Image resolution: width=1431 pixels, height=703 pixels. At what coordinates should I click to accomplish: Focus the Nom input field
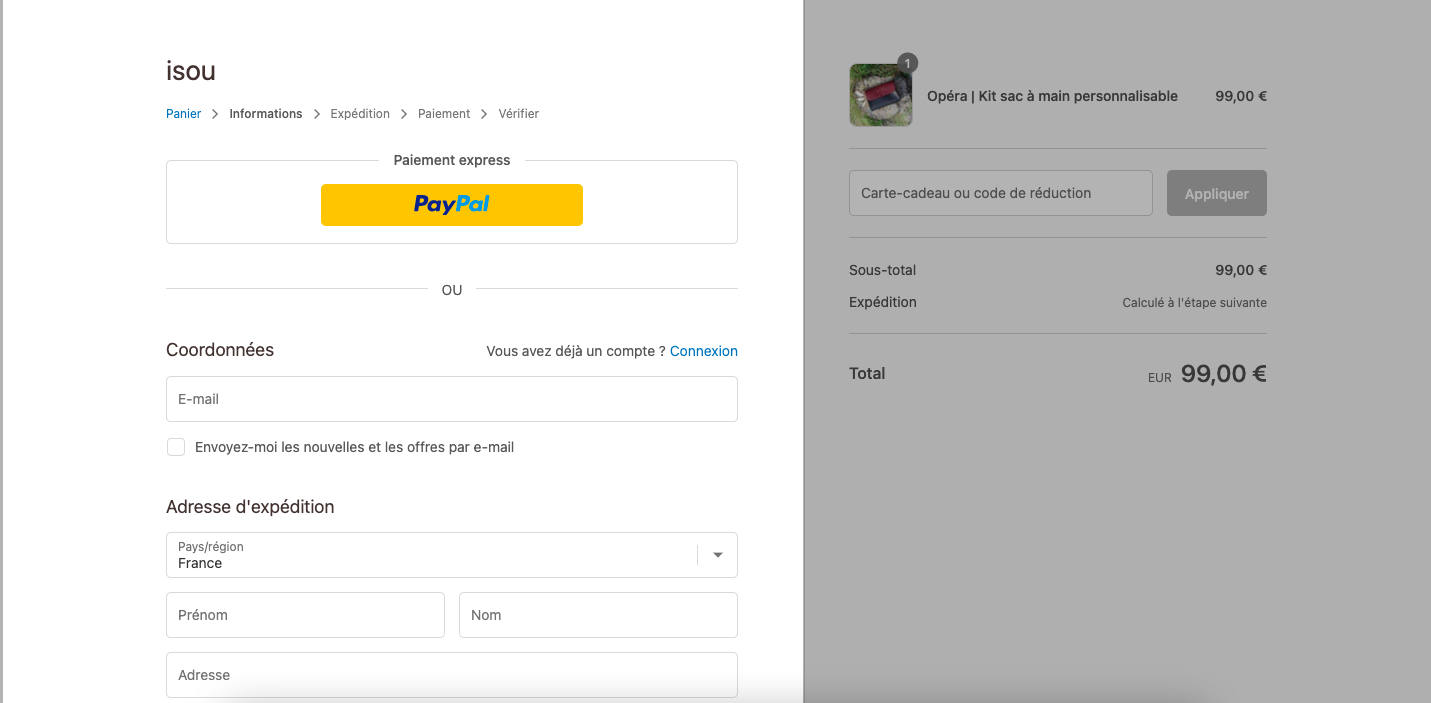(x=598, y=615)
